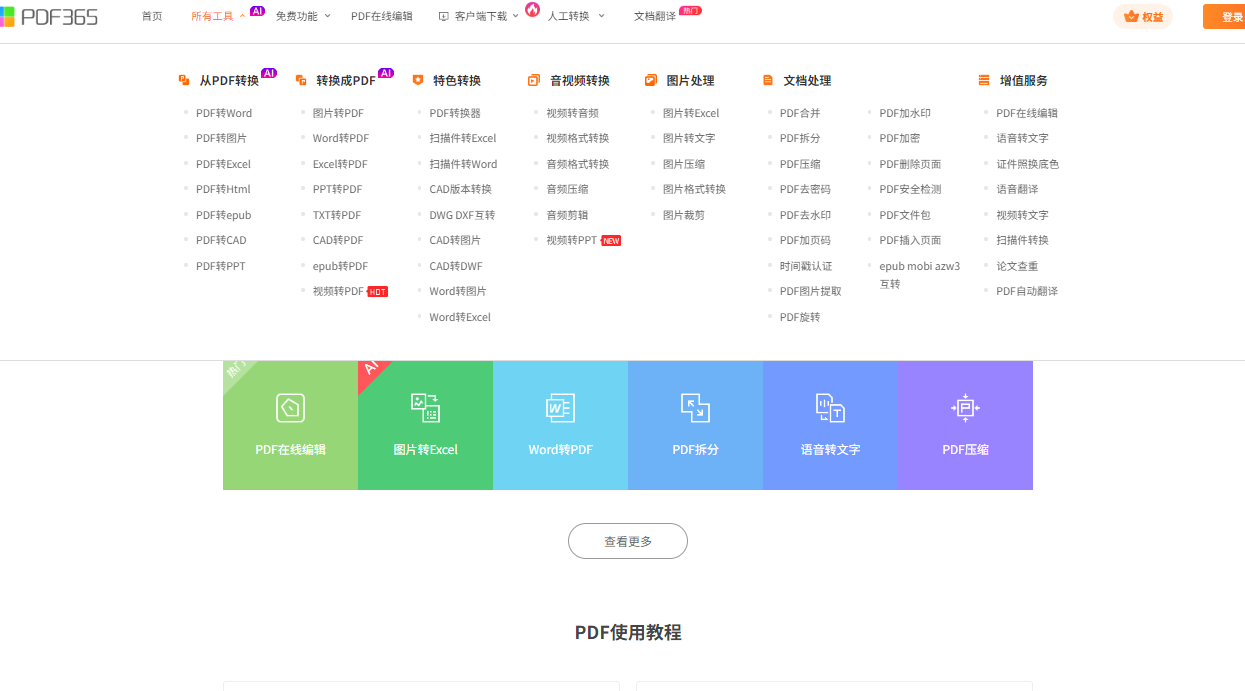
Task: Click the PDF拆分 tile icon
Action: point(695,408)
